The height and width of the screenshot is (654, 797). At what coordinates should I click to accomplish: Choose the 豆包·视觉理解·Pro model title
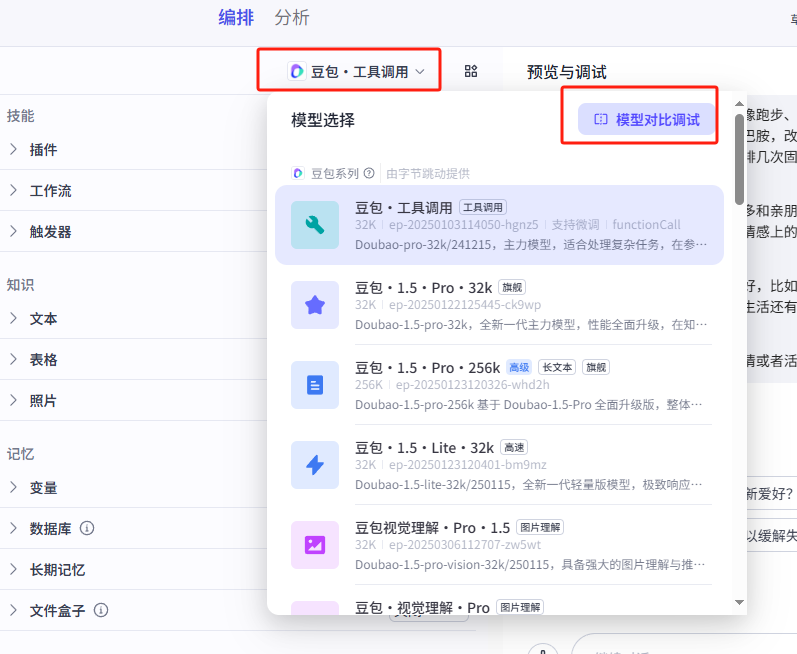[422, 608]
